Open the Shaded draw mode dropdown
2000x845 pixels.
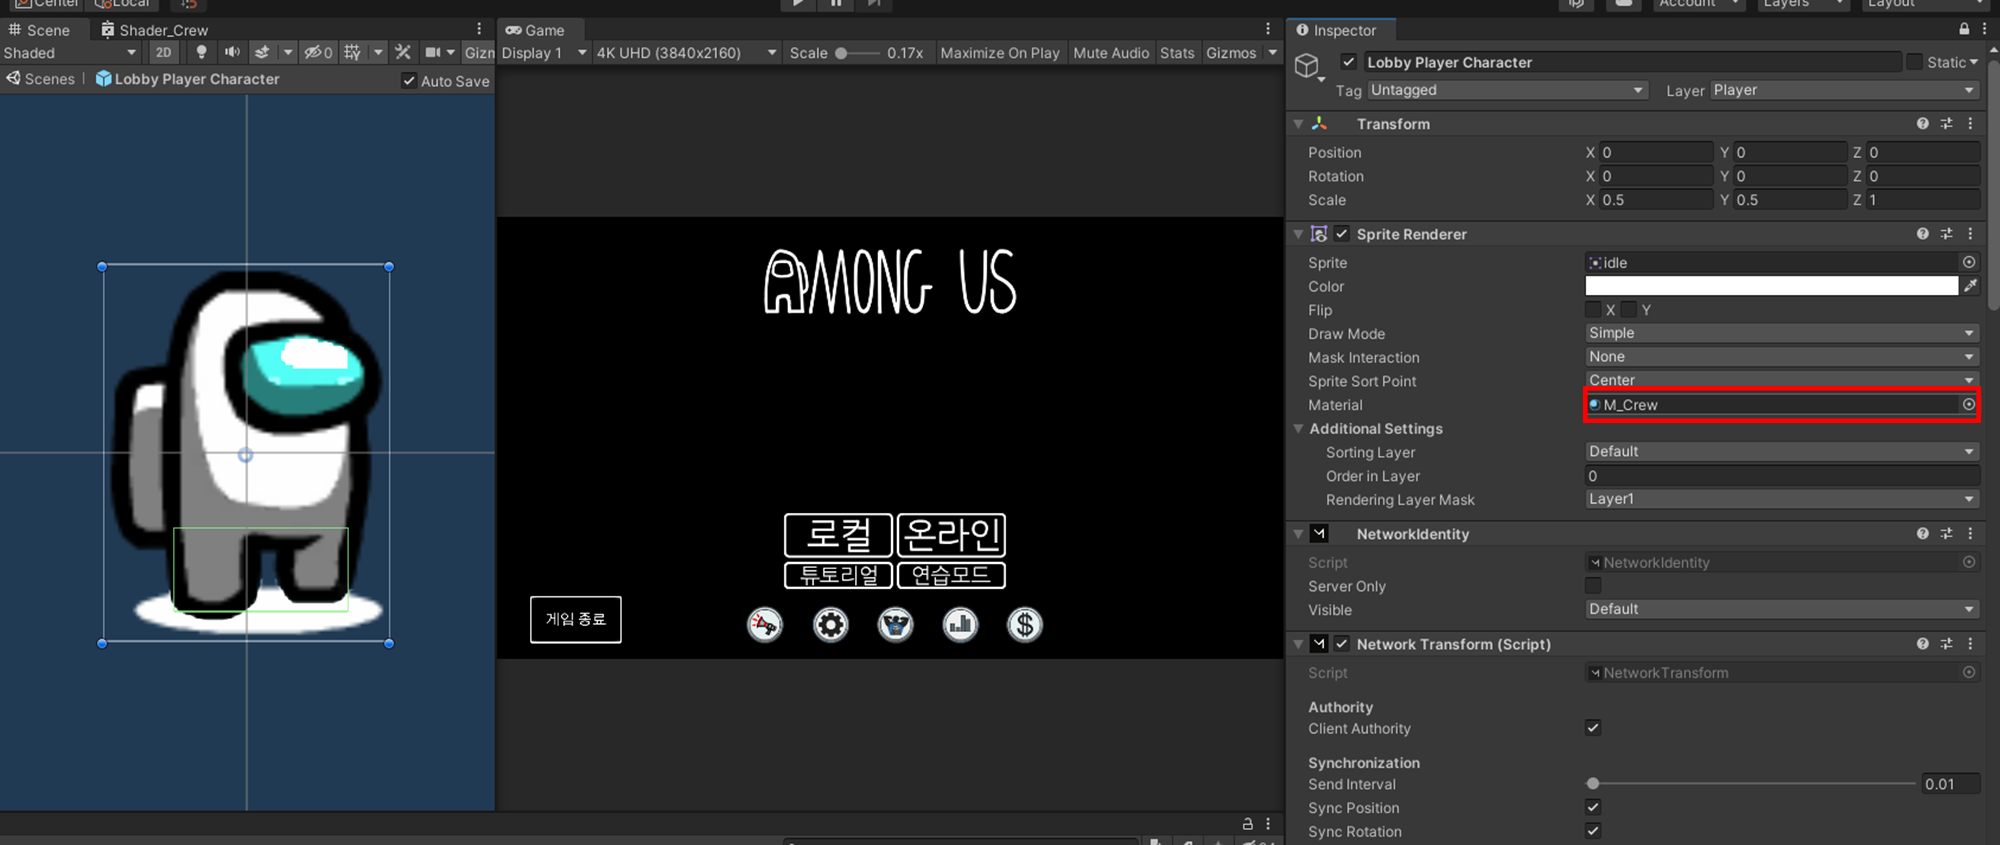(x=70, y=52)
